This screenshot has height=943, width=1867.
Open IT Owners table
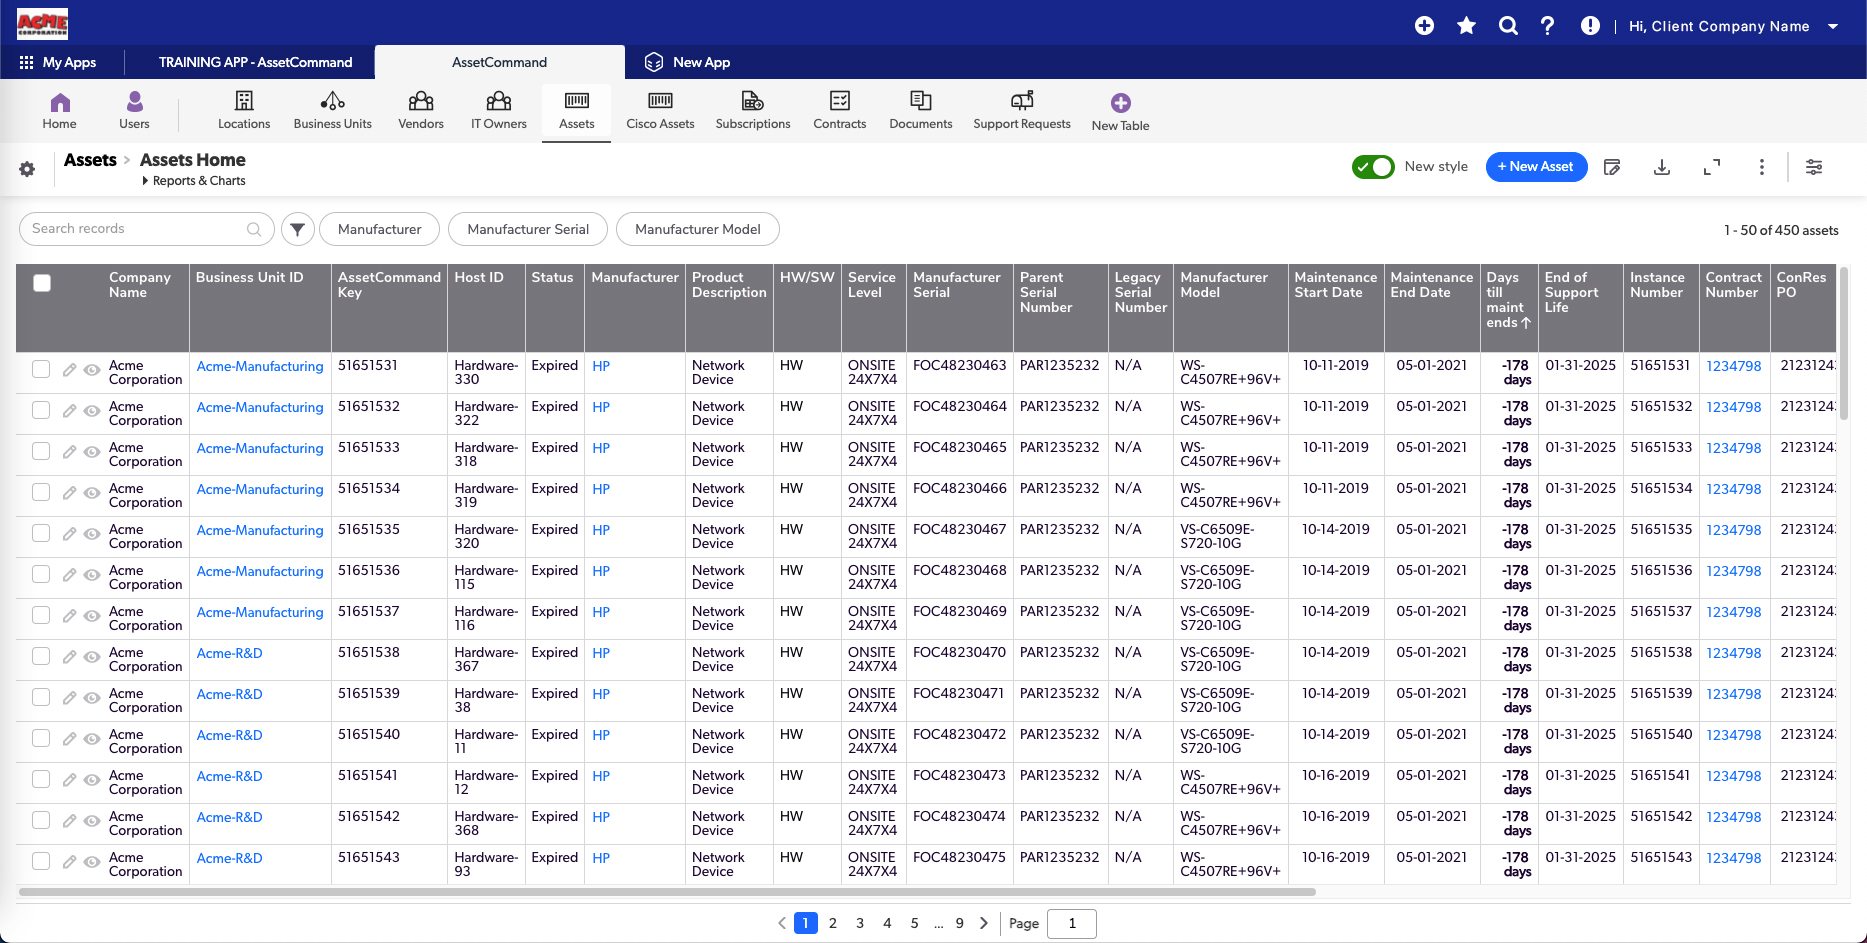[499, 110]
